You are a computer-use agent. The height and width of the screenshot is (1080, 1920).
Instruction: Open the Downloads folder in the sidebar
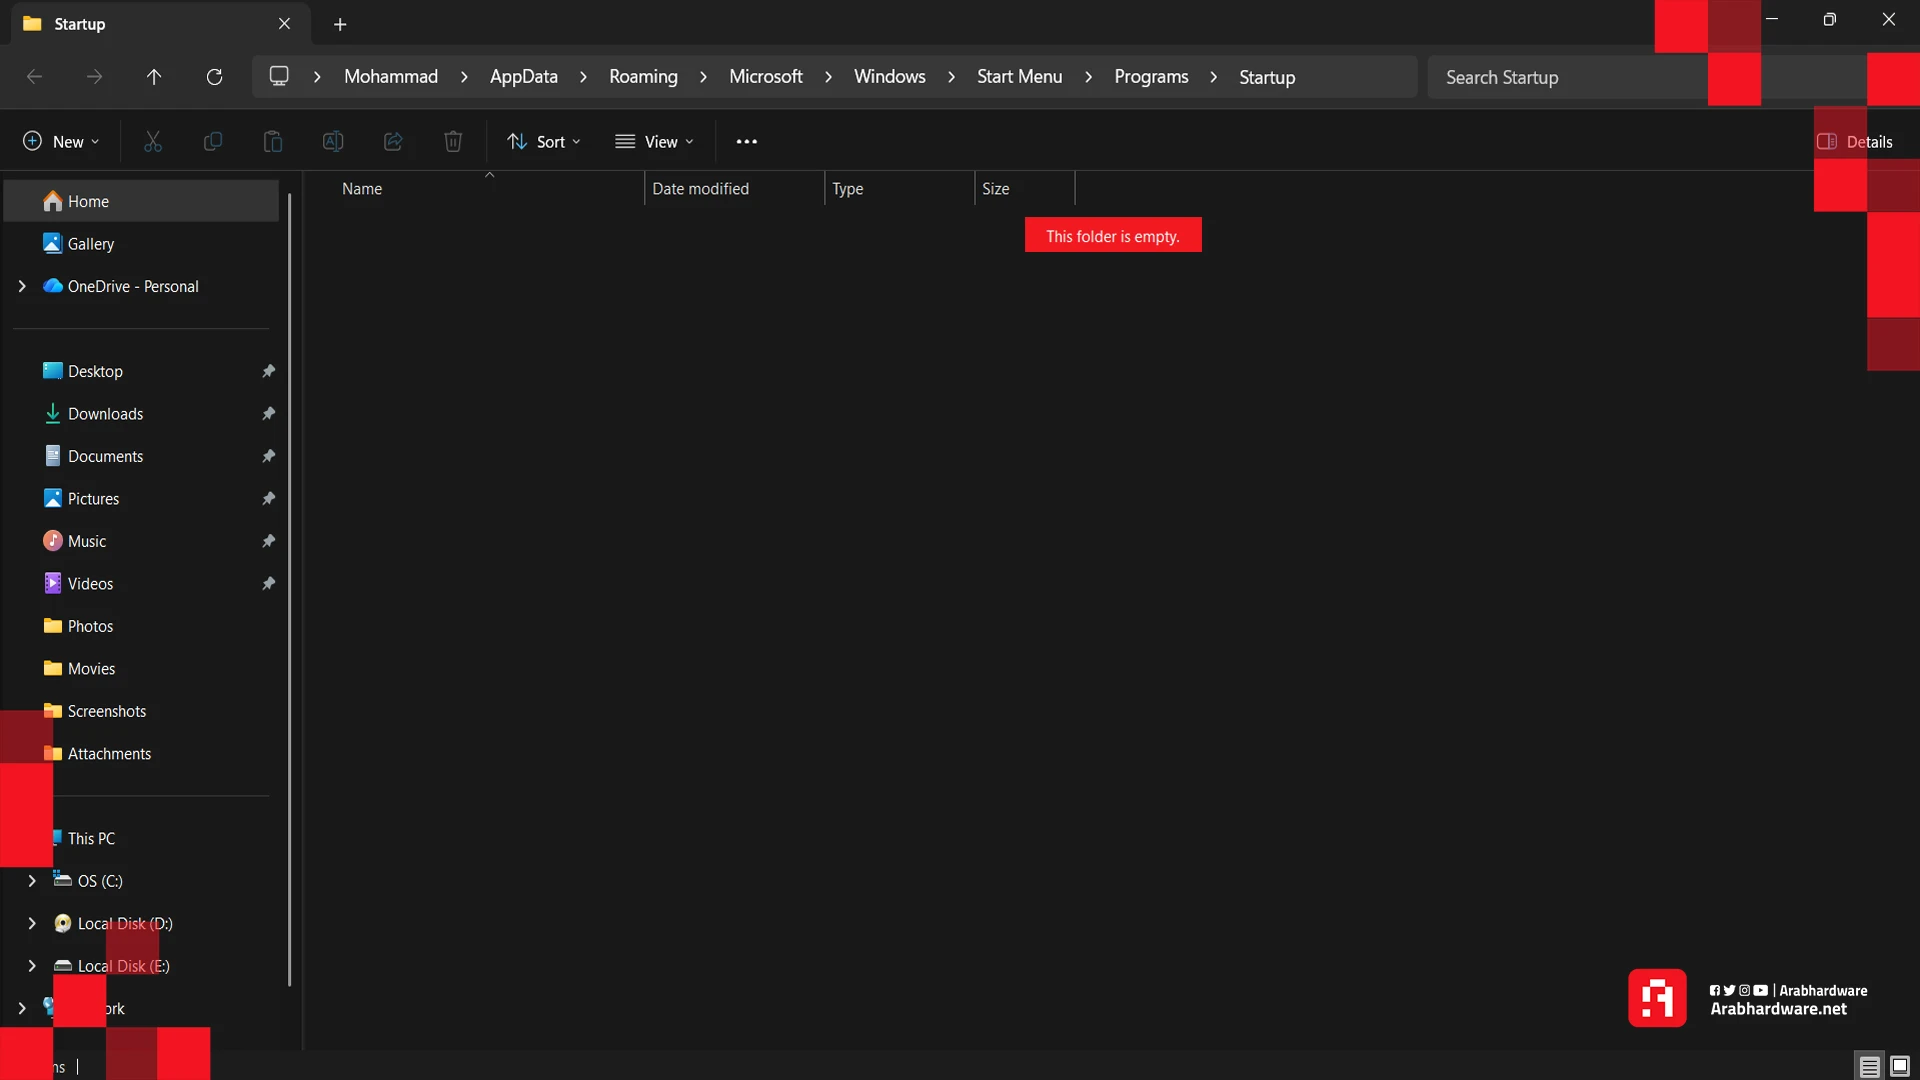[106, 413]
